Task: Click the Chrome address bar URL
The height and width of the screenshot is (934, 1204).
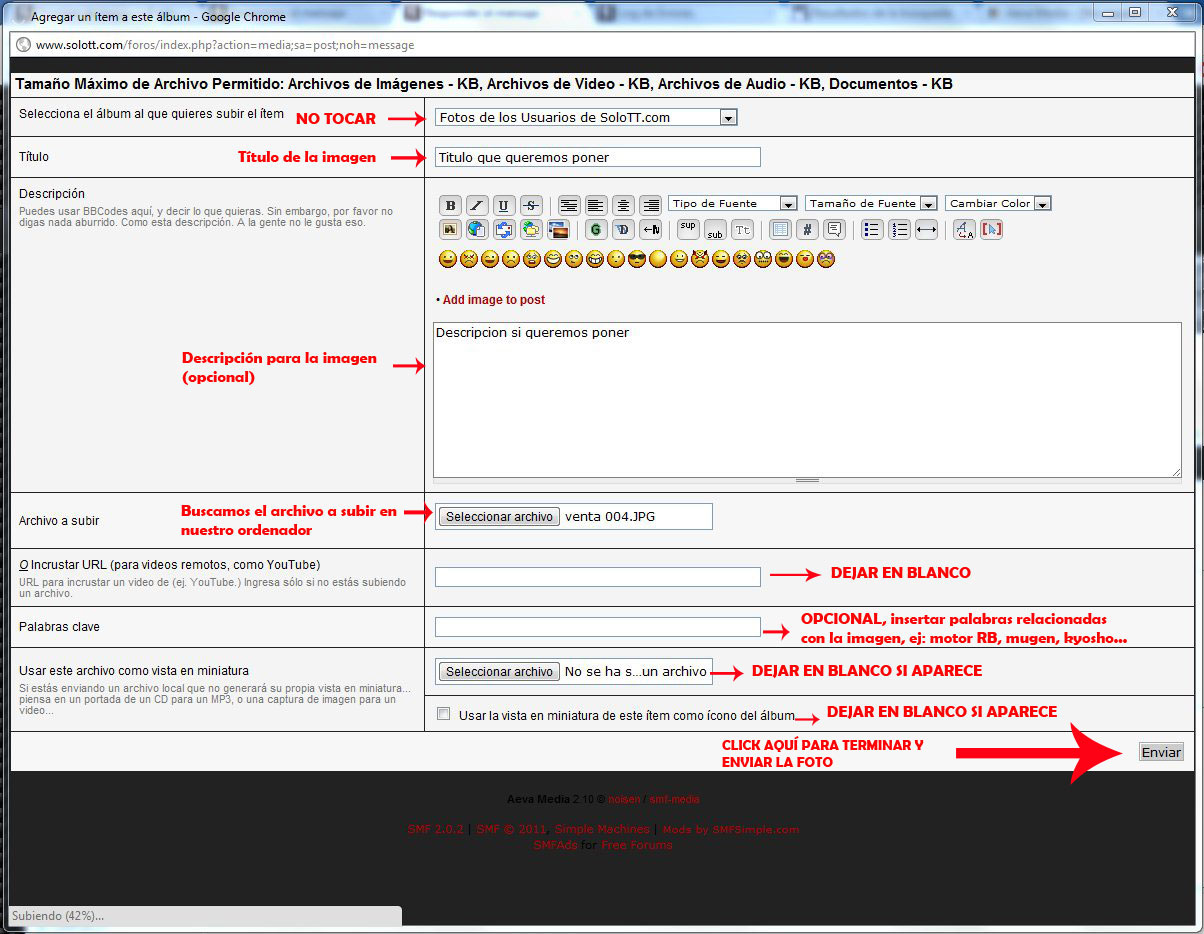Action: coord(225,45)
